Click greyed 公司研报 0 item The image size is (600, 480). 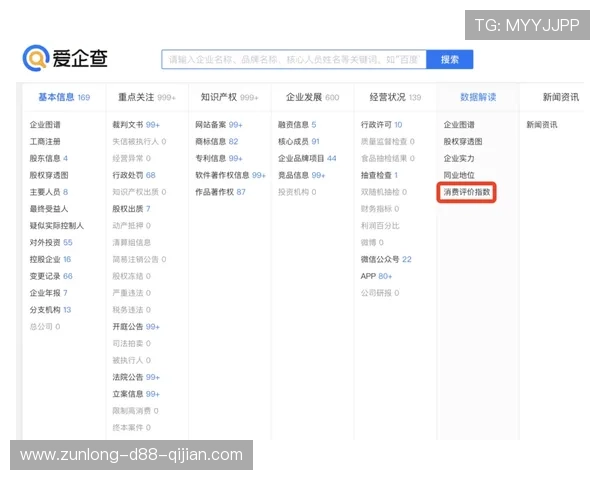(x=380, y=293)
